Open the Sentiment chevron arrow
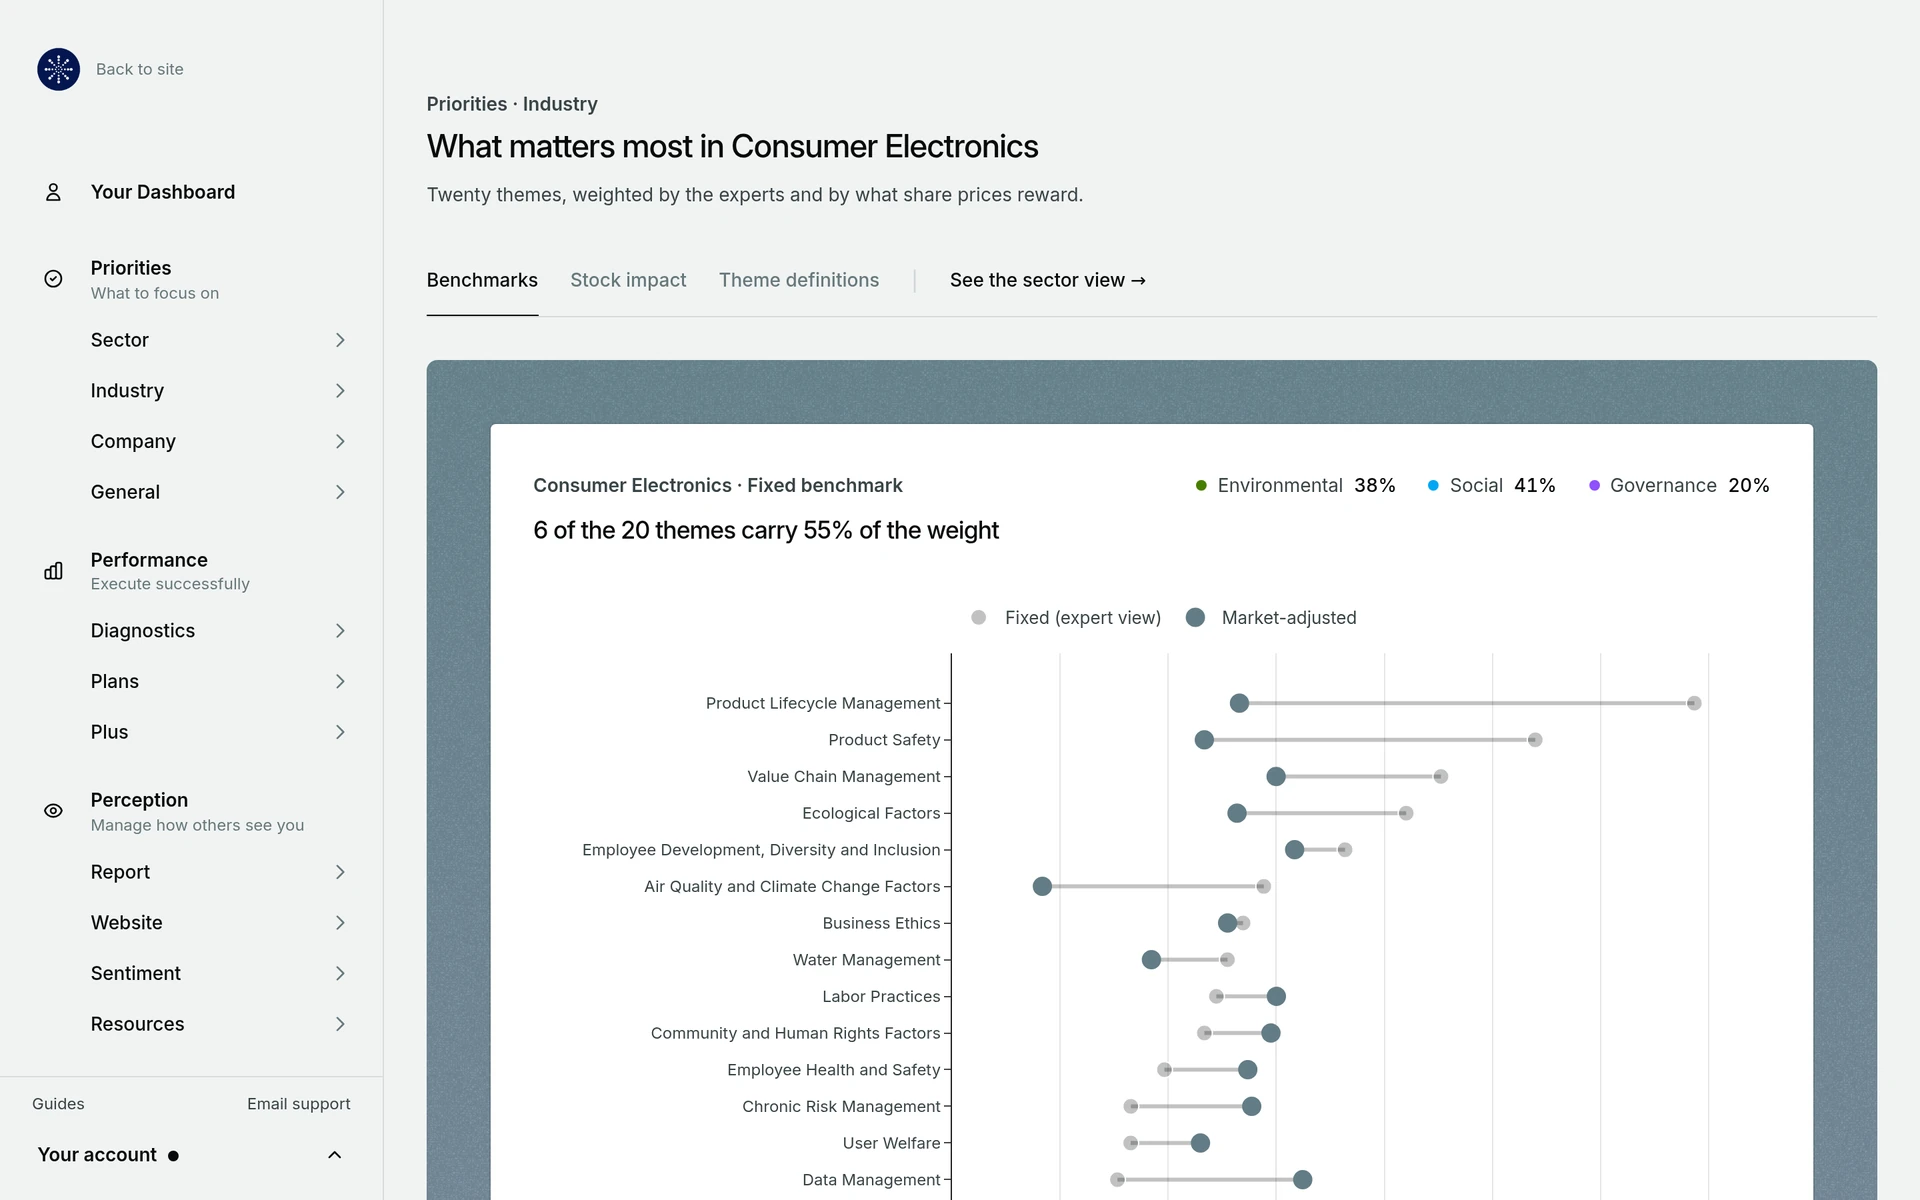The height and width of the screenshot is (1200, 1920). coord(340,973)
